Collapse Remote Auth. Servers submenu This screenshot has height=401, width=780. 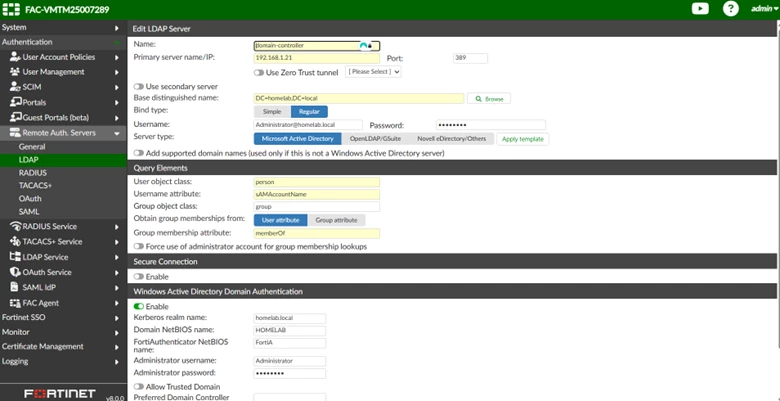click(117, 133)
